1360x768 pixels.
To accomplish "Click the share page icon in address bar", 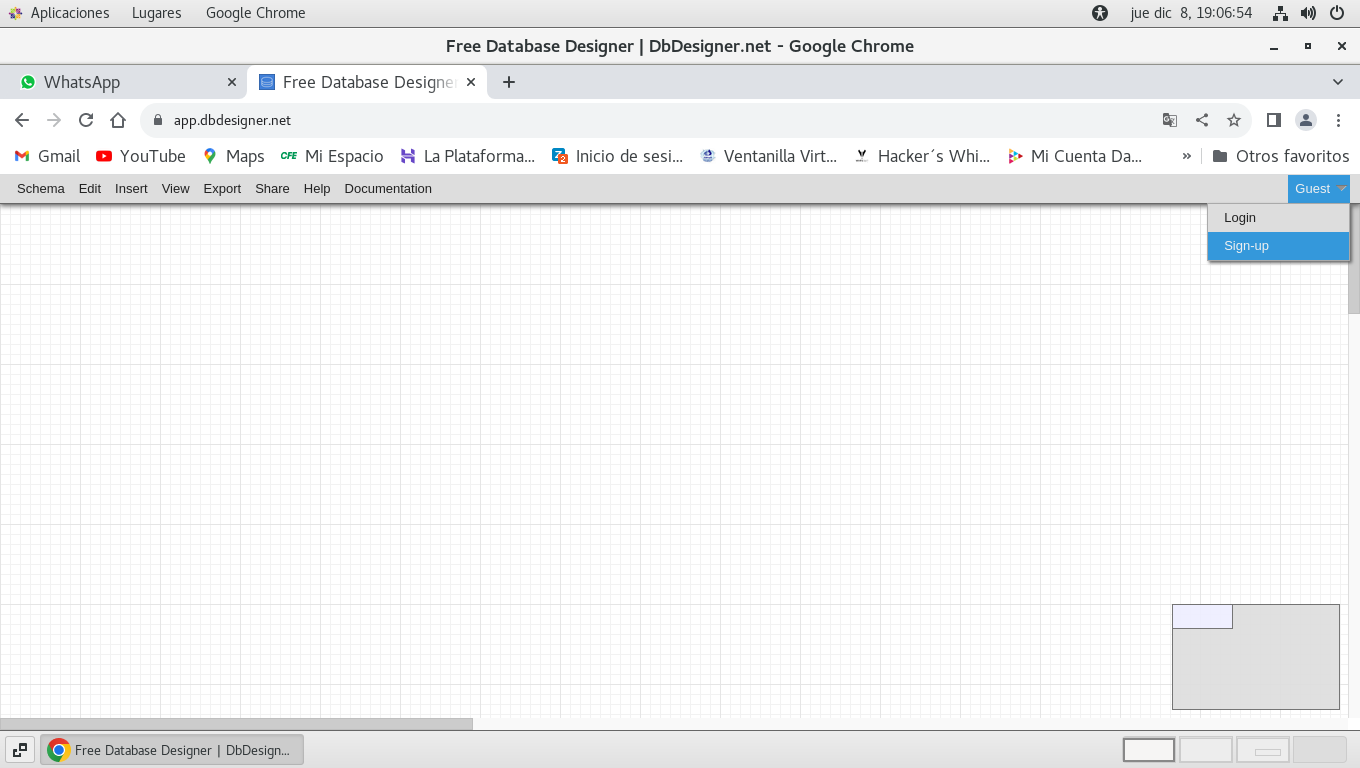I will point(1202,120).
